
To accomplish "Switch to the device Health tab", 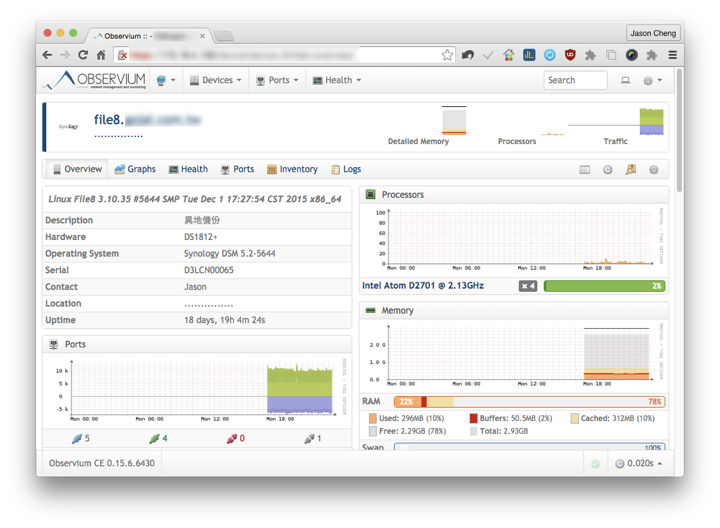I will [x=188, y=169].
